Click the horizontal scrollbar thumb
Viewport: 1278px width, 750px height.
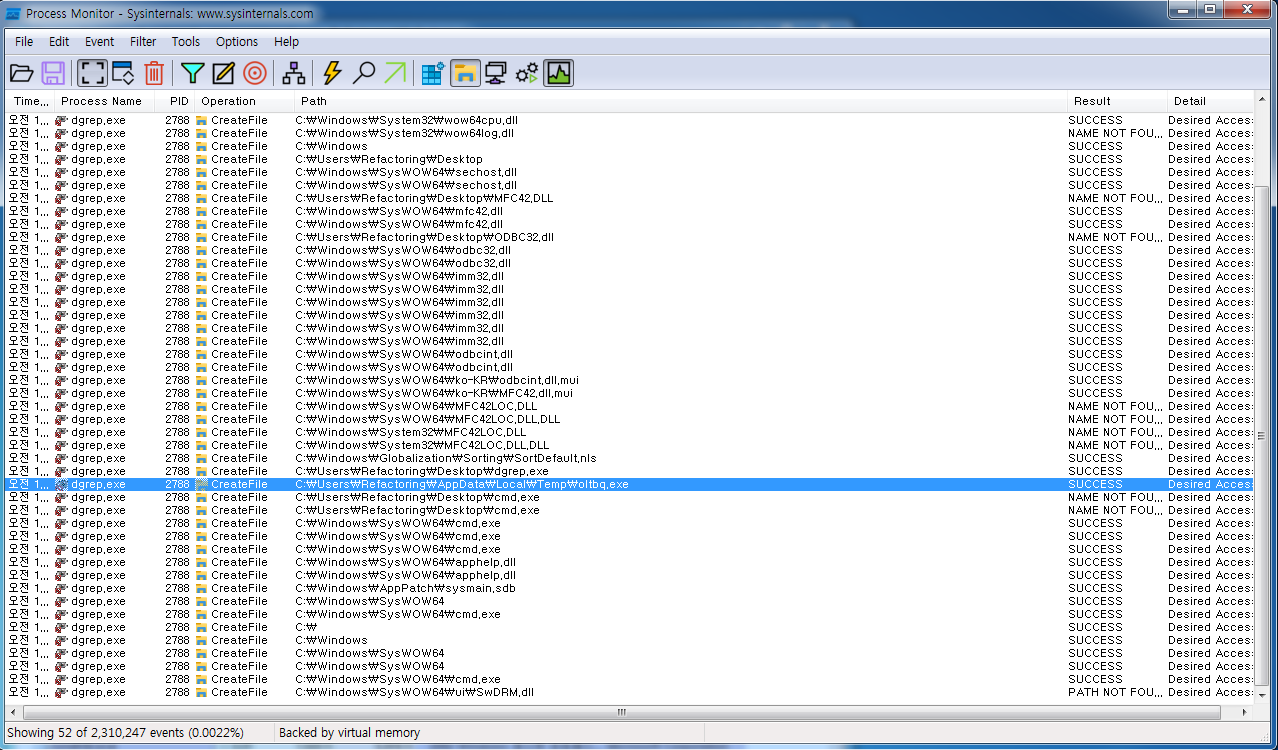[x=621, y=712]
